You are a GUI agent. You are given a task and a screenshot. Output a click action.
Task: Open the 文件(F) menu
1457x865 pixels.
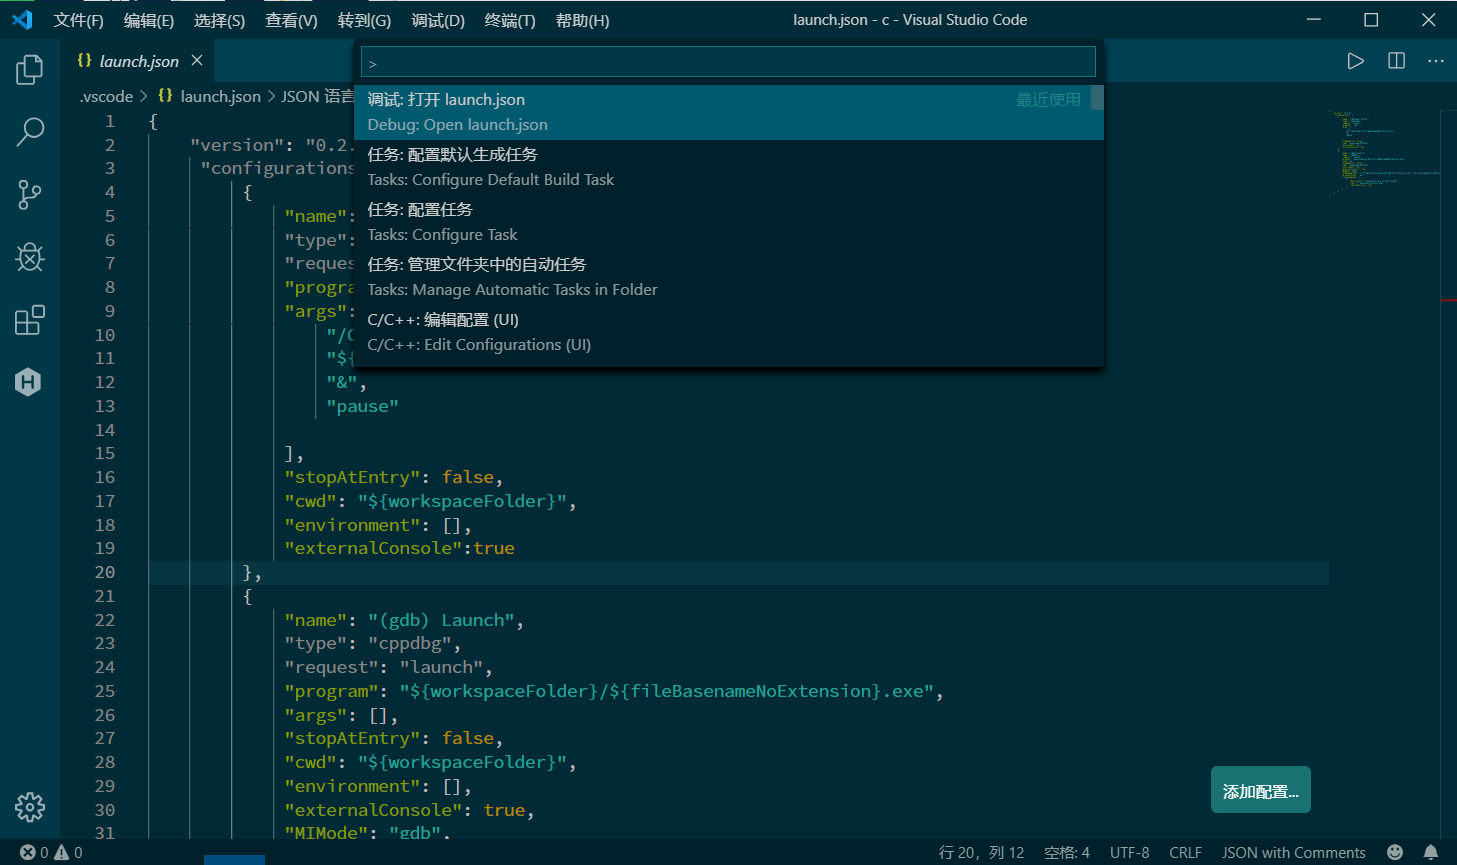79,20
